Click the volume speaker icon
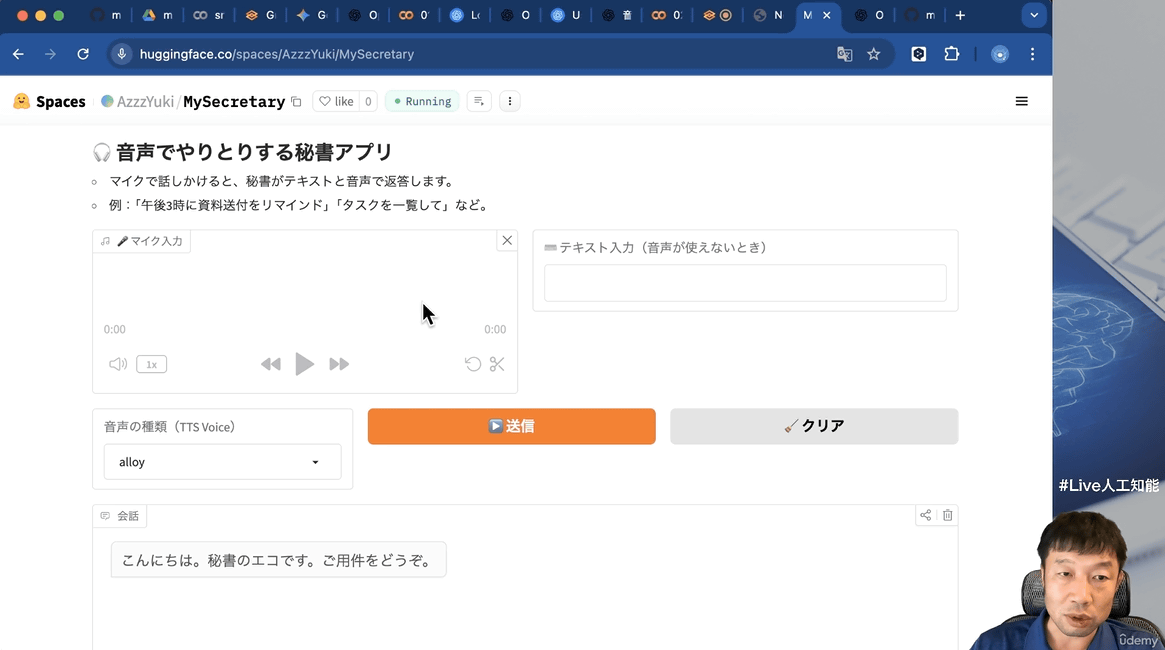This screenshot has height=650, width=1165. pos(118,364)
